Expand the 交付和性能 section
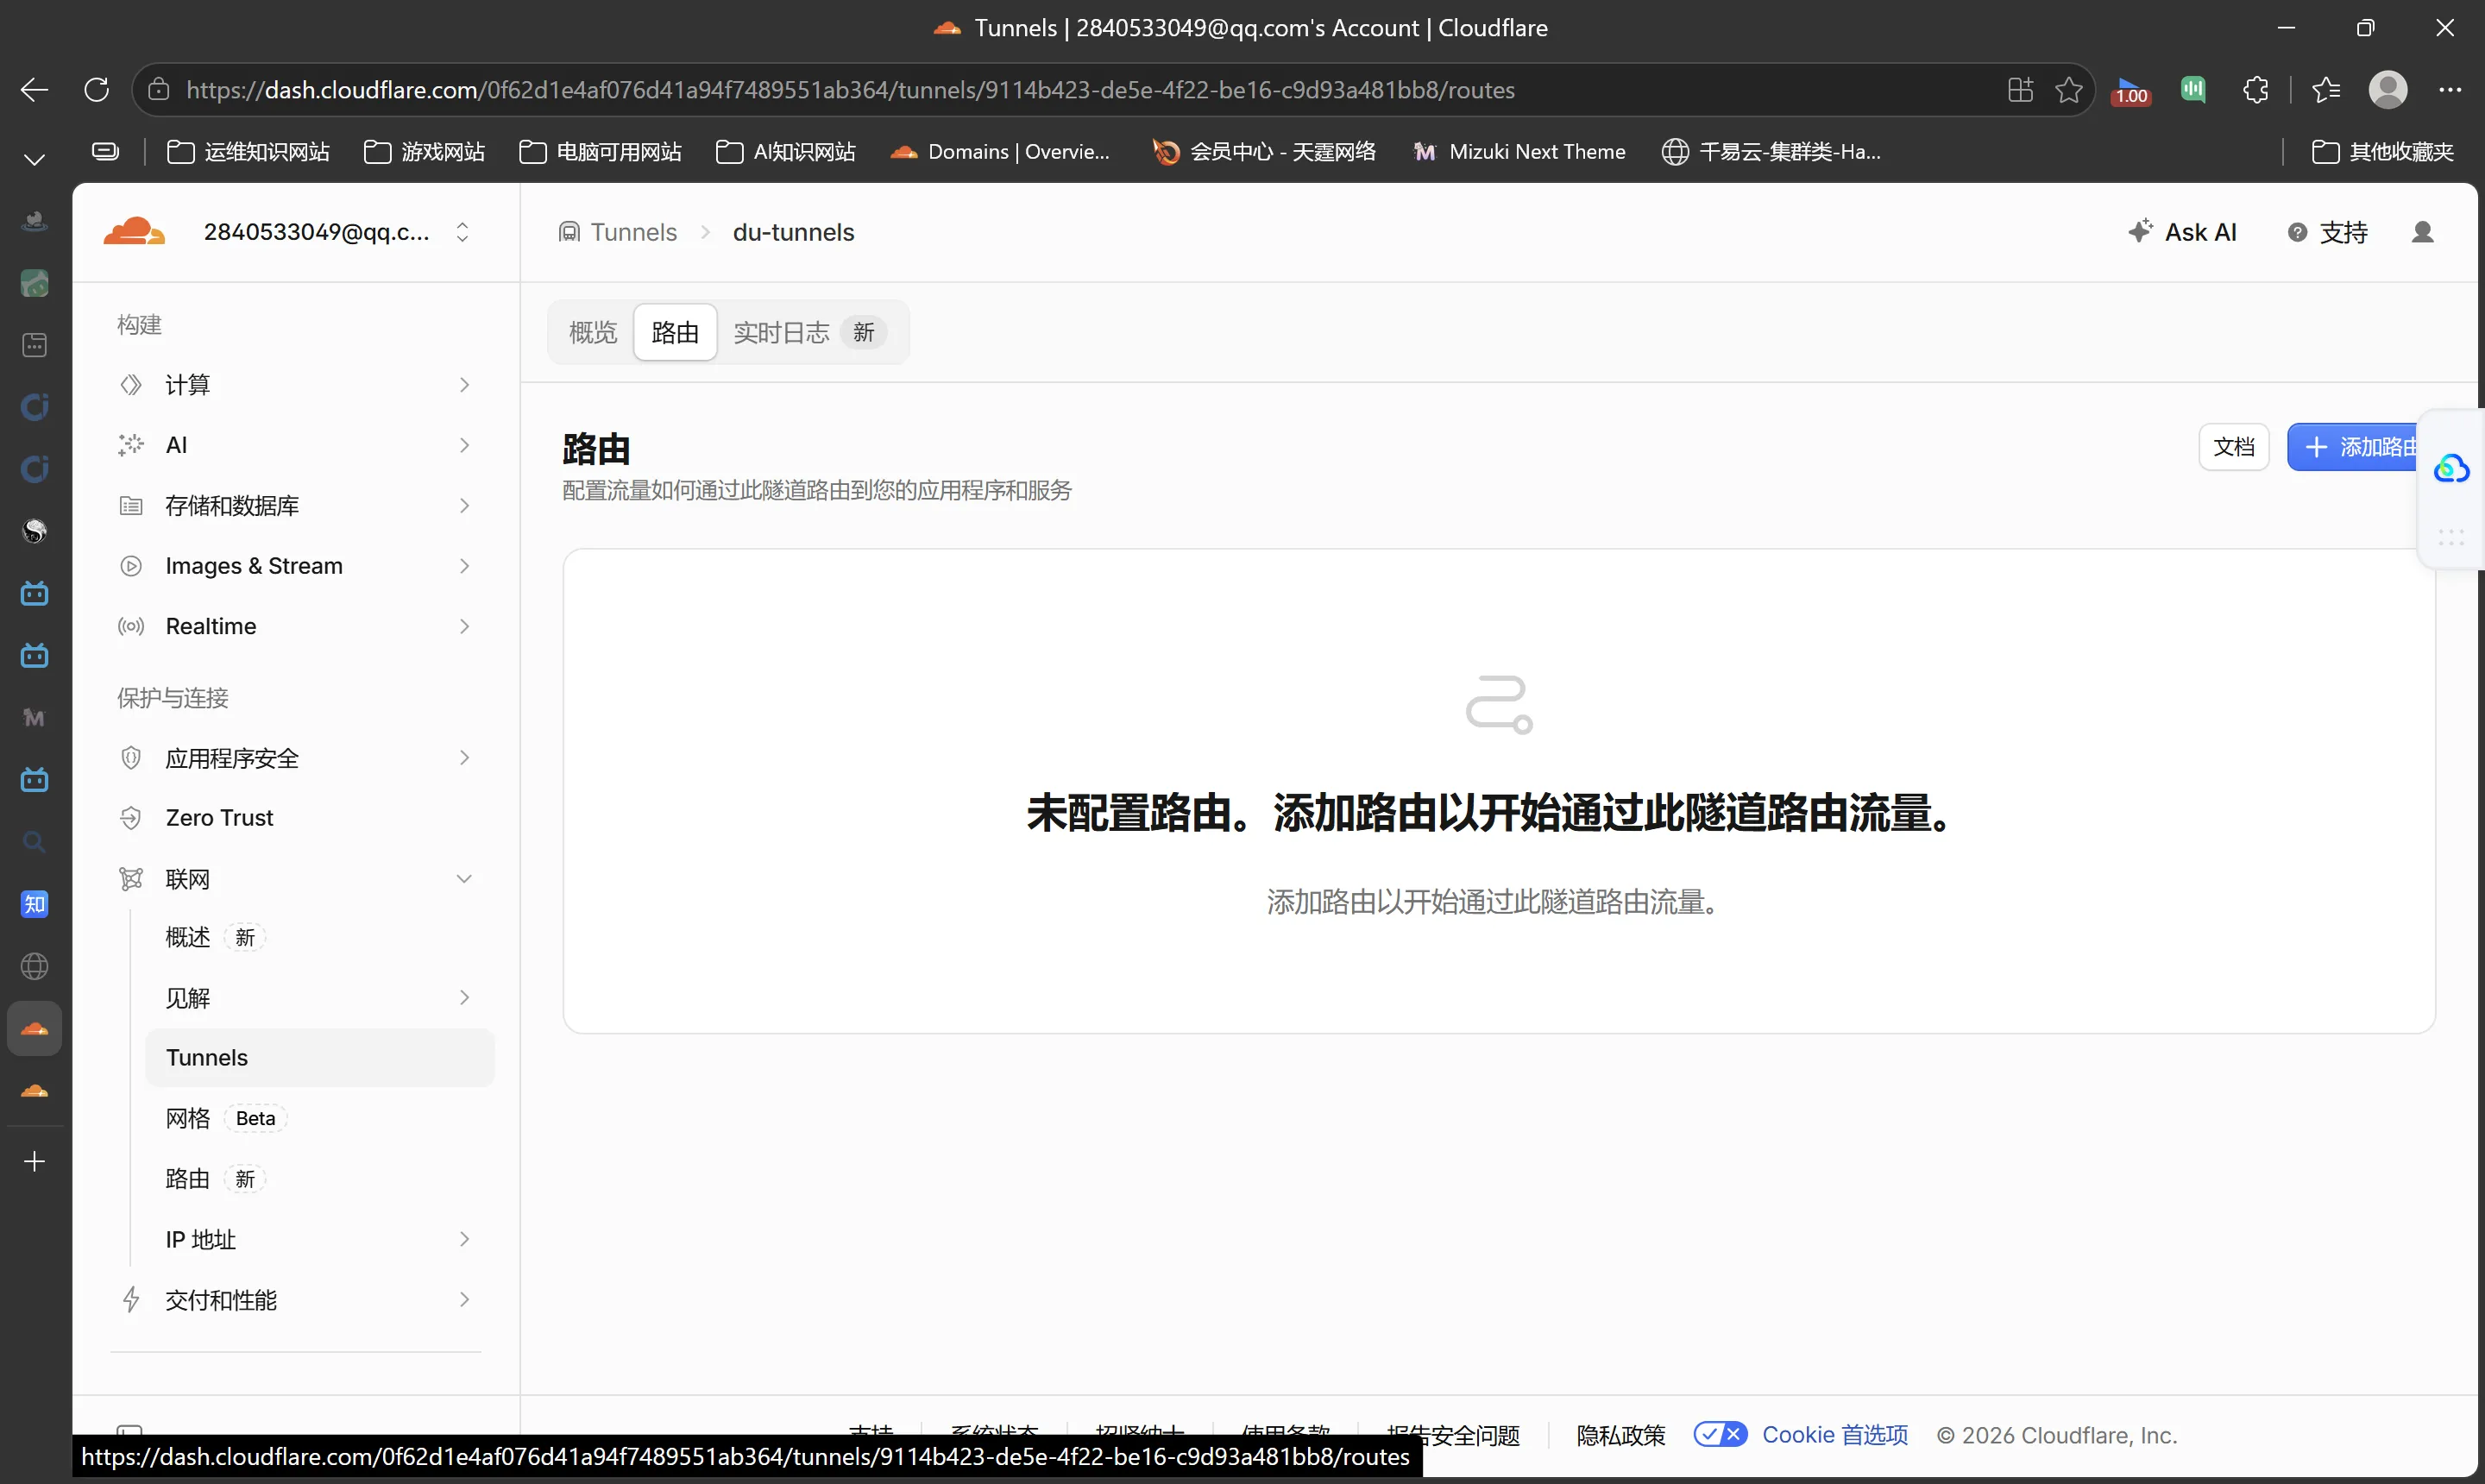Screen dimensions: 2485x1484 [x=294, y=1299]
